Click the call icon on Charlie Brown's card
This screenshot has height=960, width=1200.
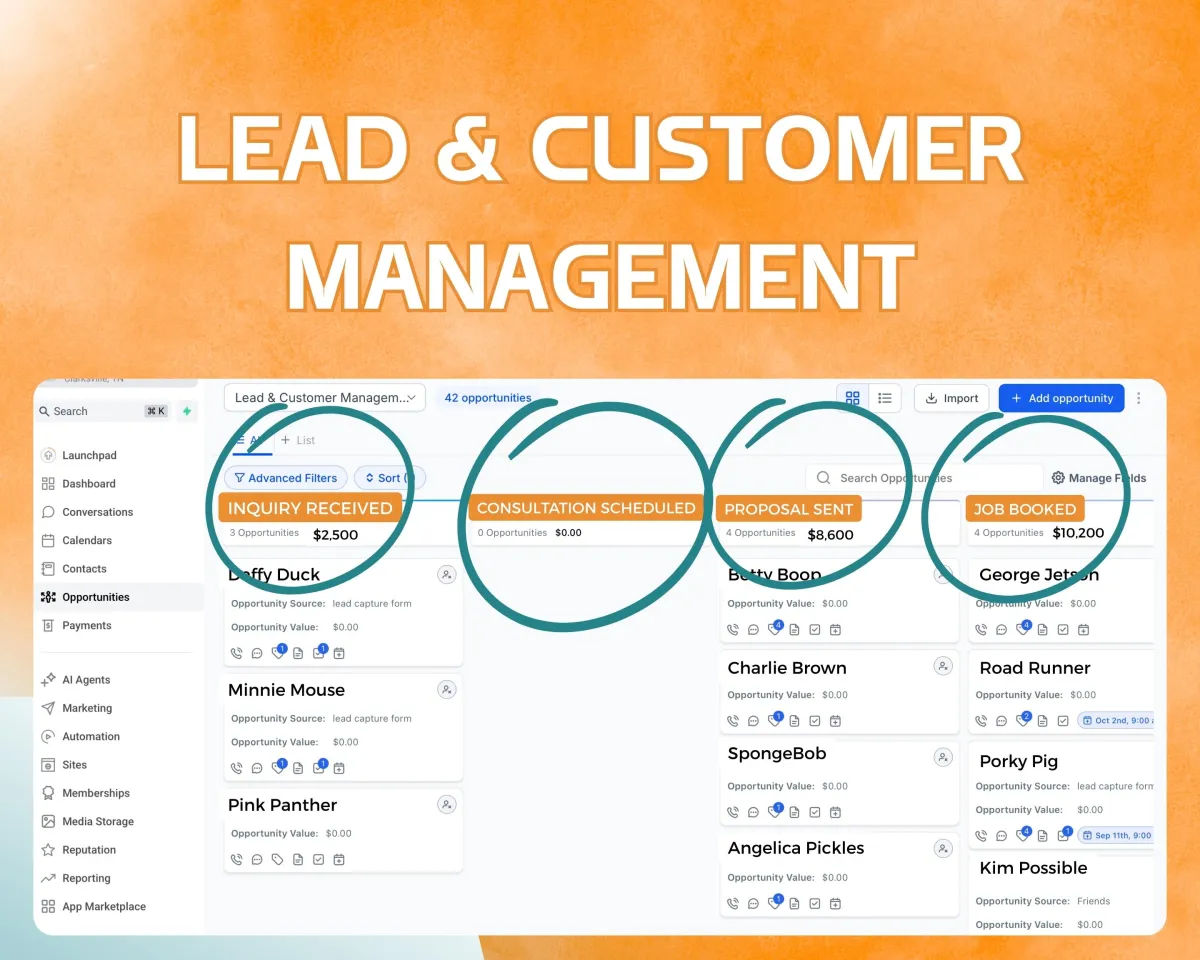click(733, 720)
